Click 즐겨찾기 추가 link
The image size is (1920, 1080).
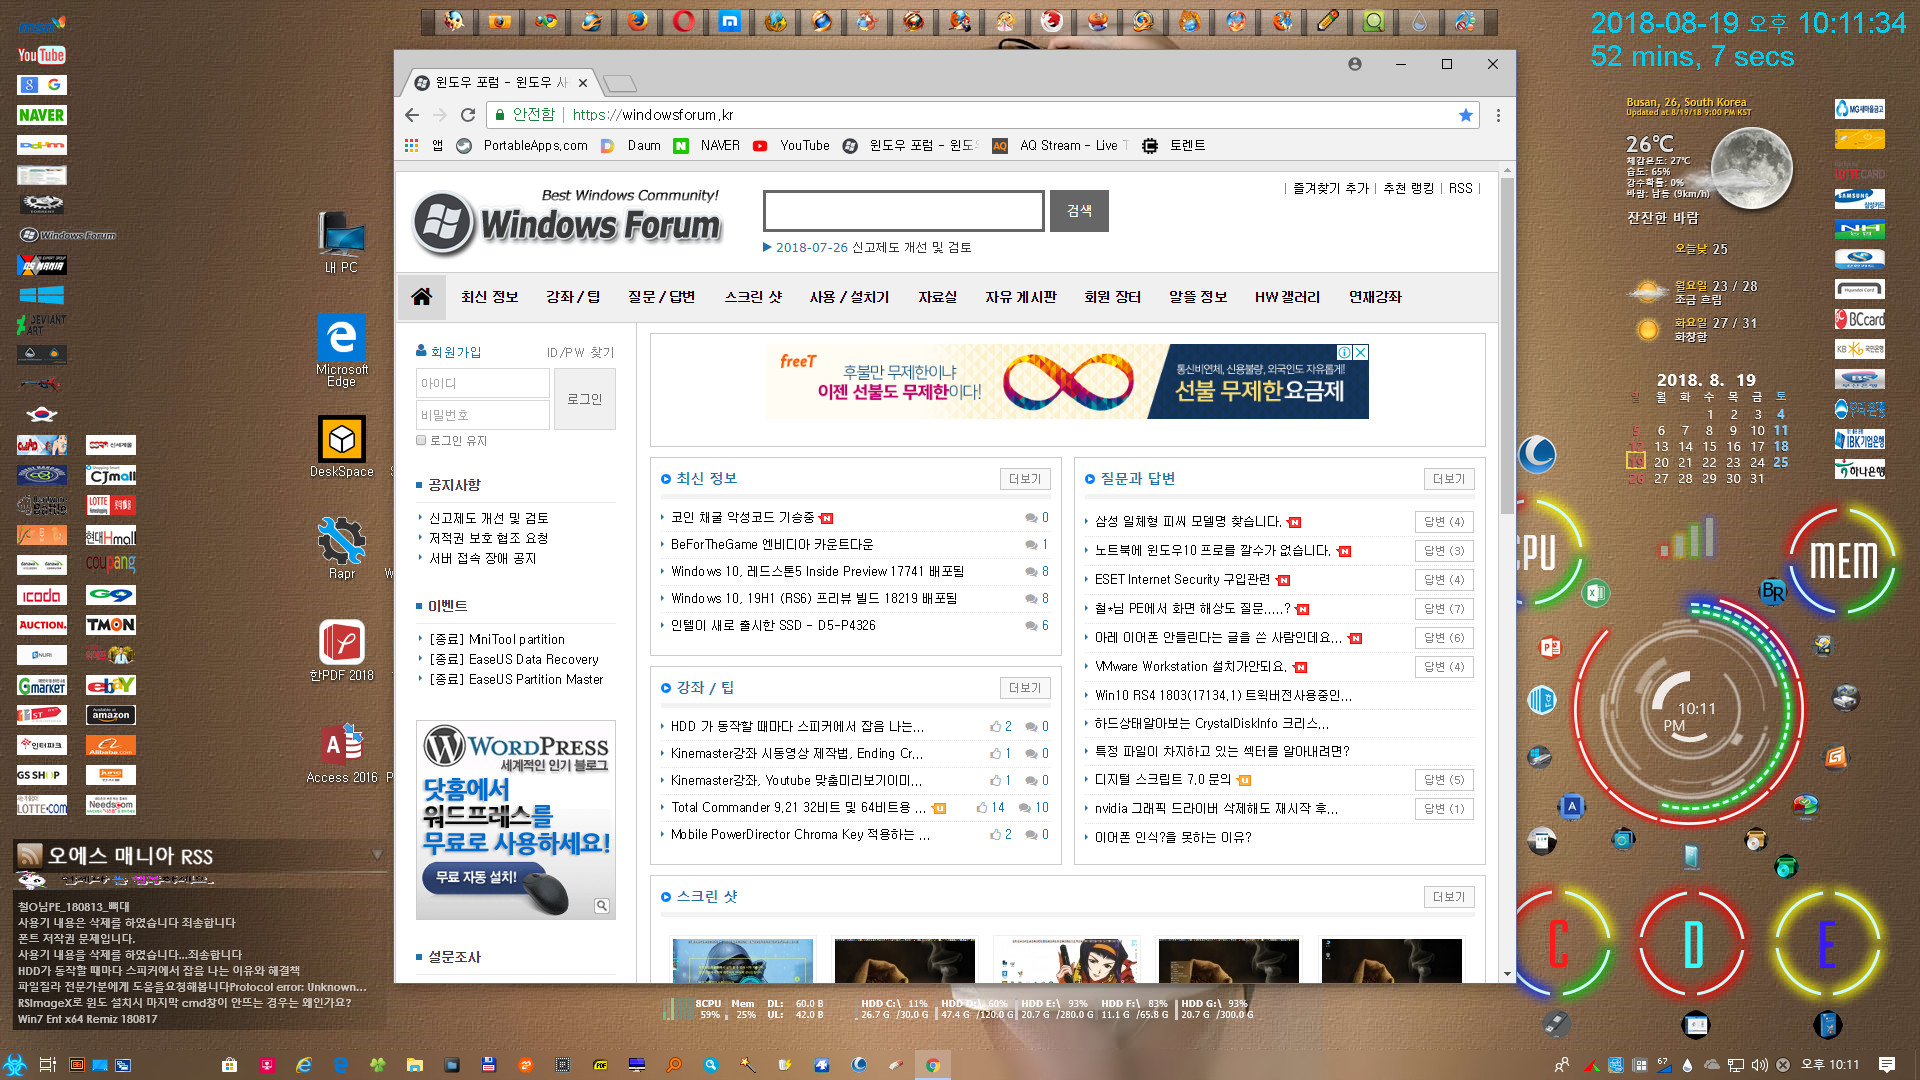click(1331, 188)
